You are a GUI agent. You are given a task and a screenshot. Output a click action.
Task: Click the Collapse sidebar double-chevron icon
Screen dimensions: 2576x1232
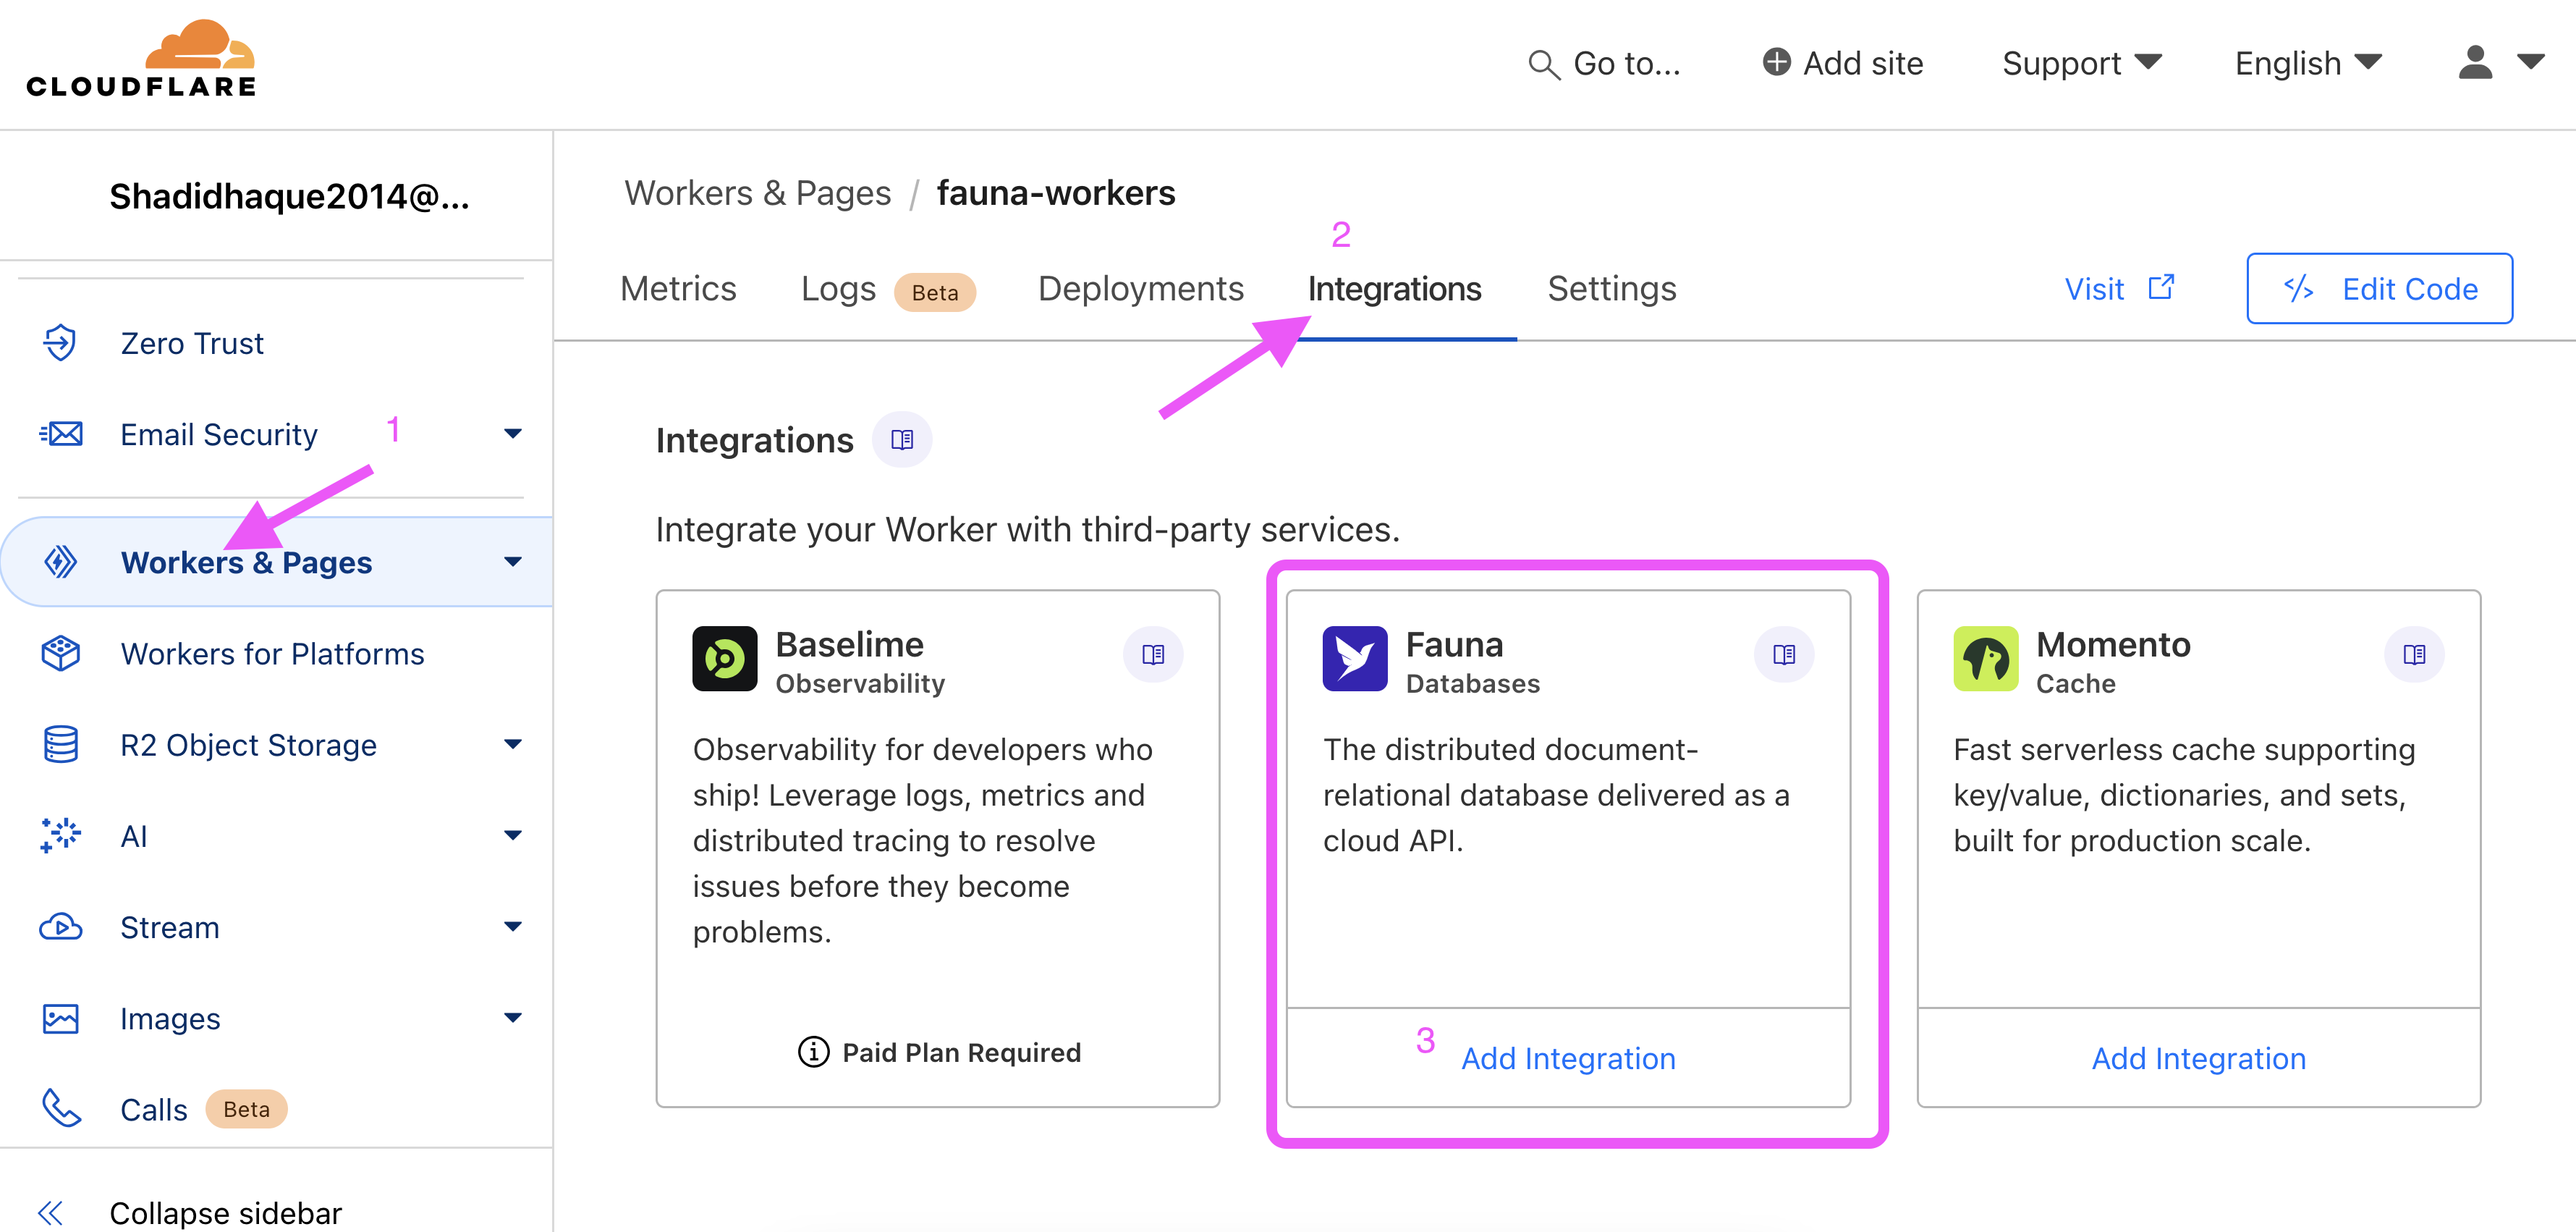coord(50,1213)
